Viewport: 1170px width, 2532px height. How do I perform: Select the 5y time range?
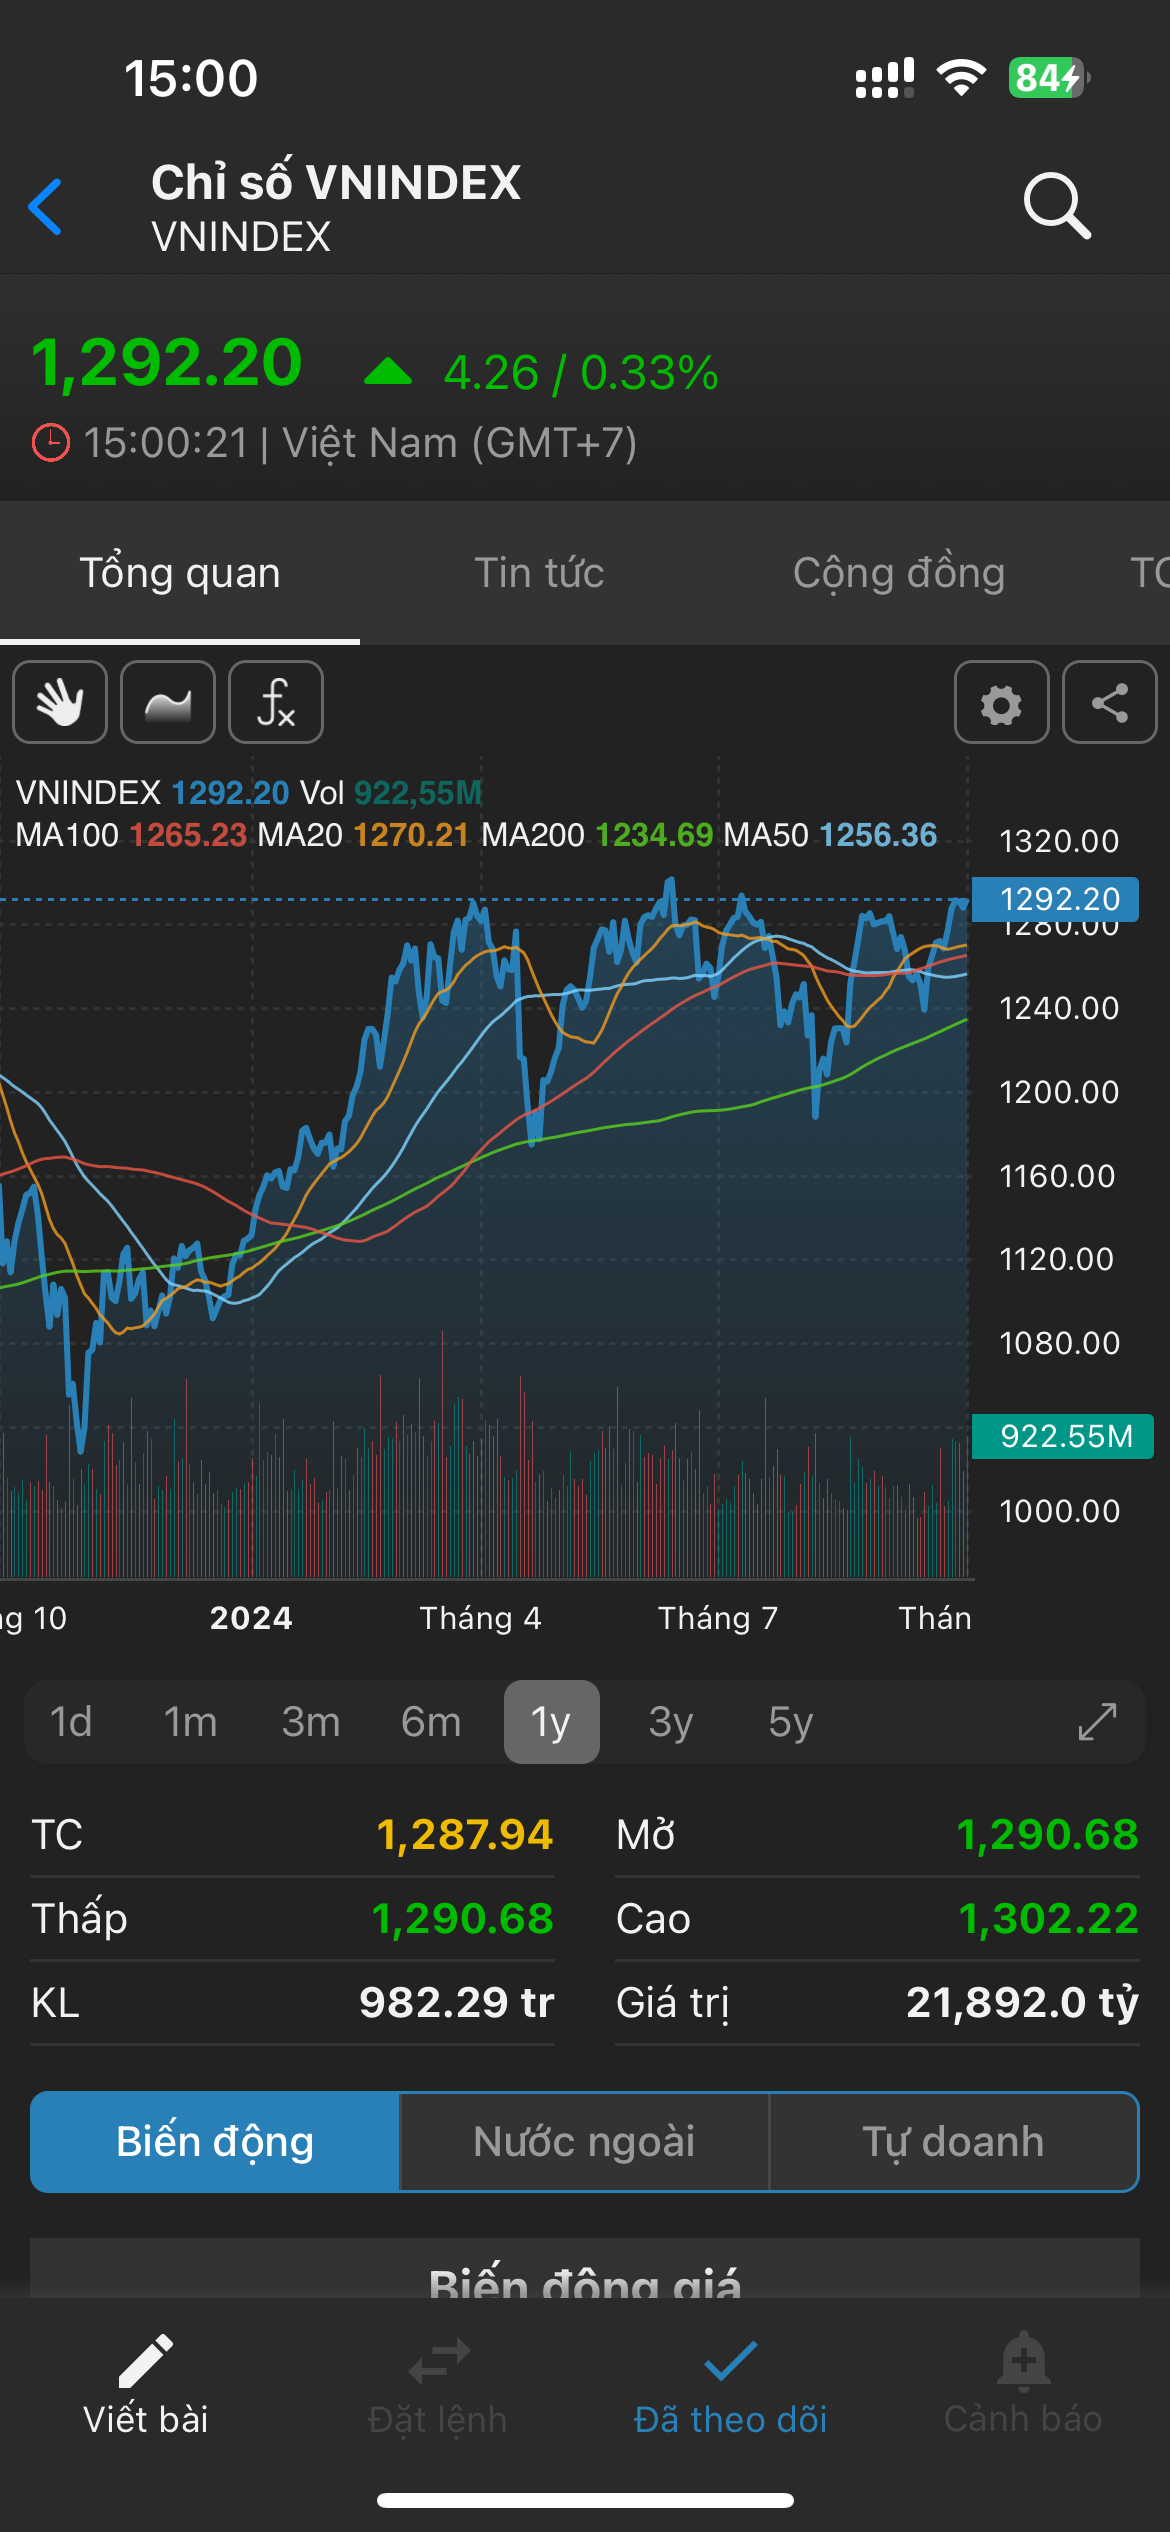(790, 1722)
